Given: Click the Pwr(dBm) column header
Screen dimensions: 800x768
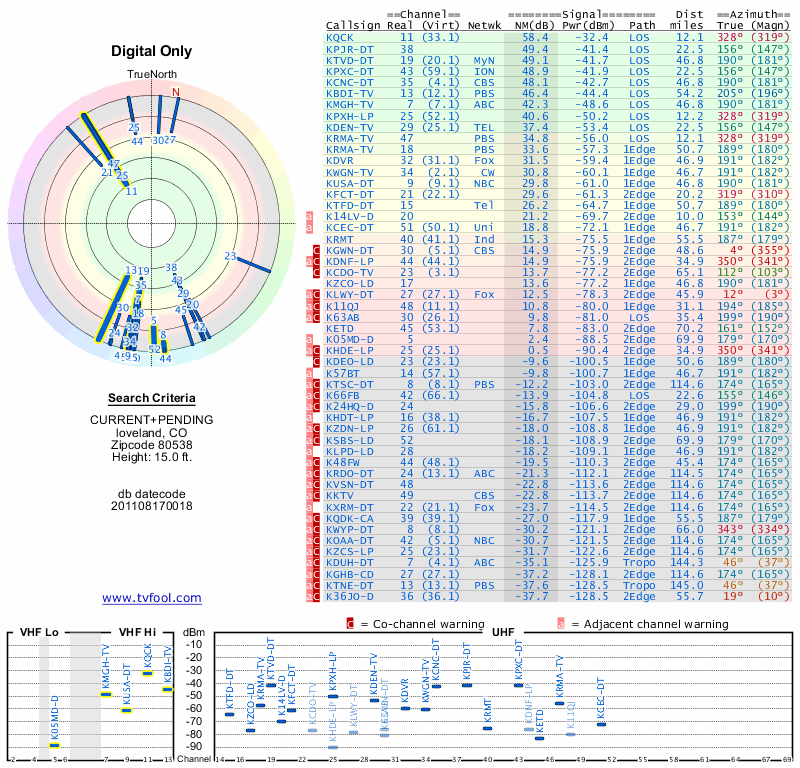Looking at the screenshot, I should (x=588, y=25).
